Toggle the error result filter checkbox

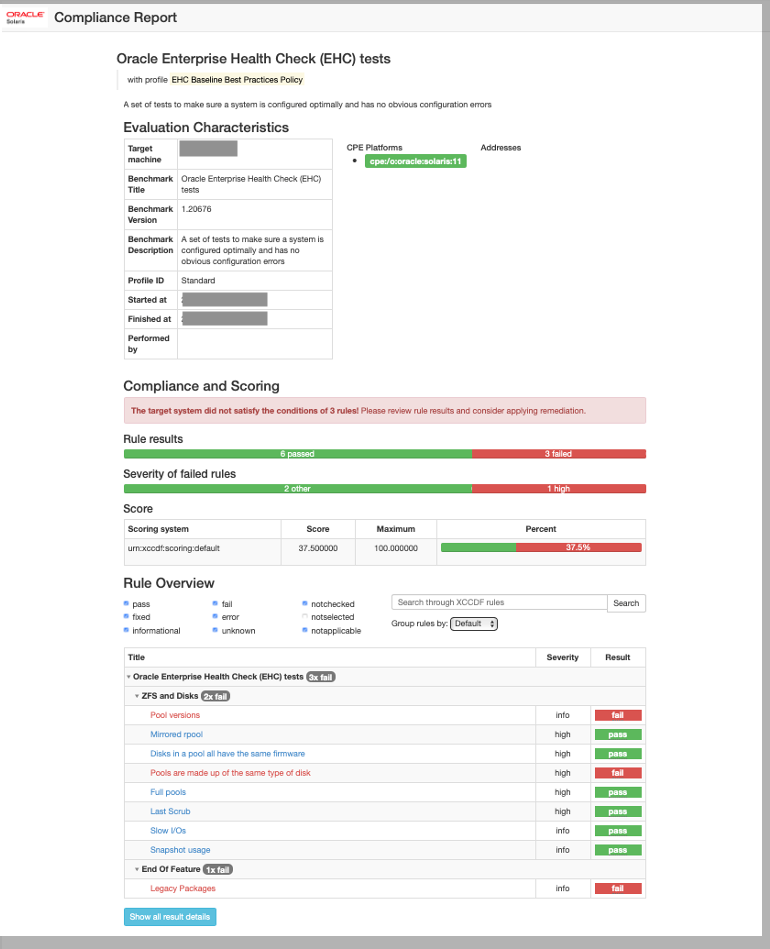pos(216,616)
